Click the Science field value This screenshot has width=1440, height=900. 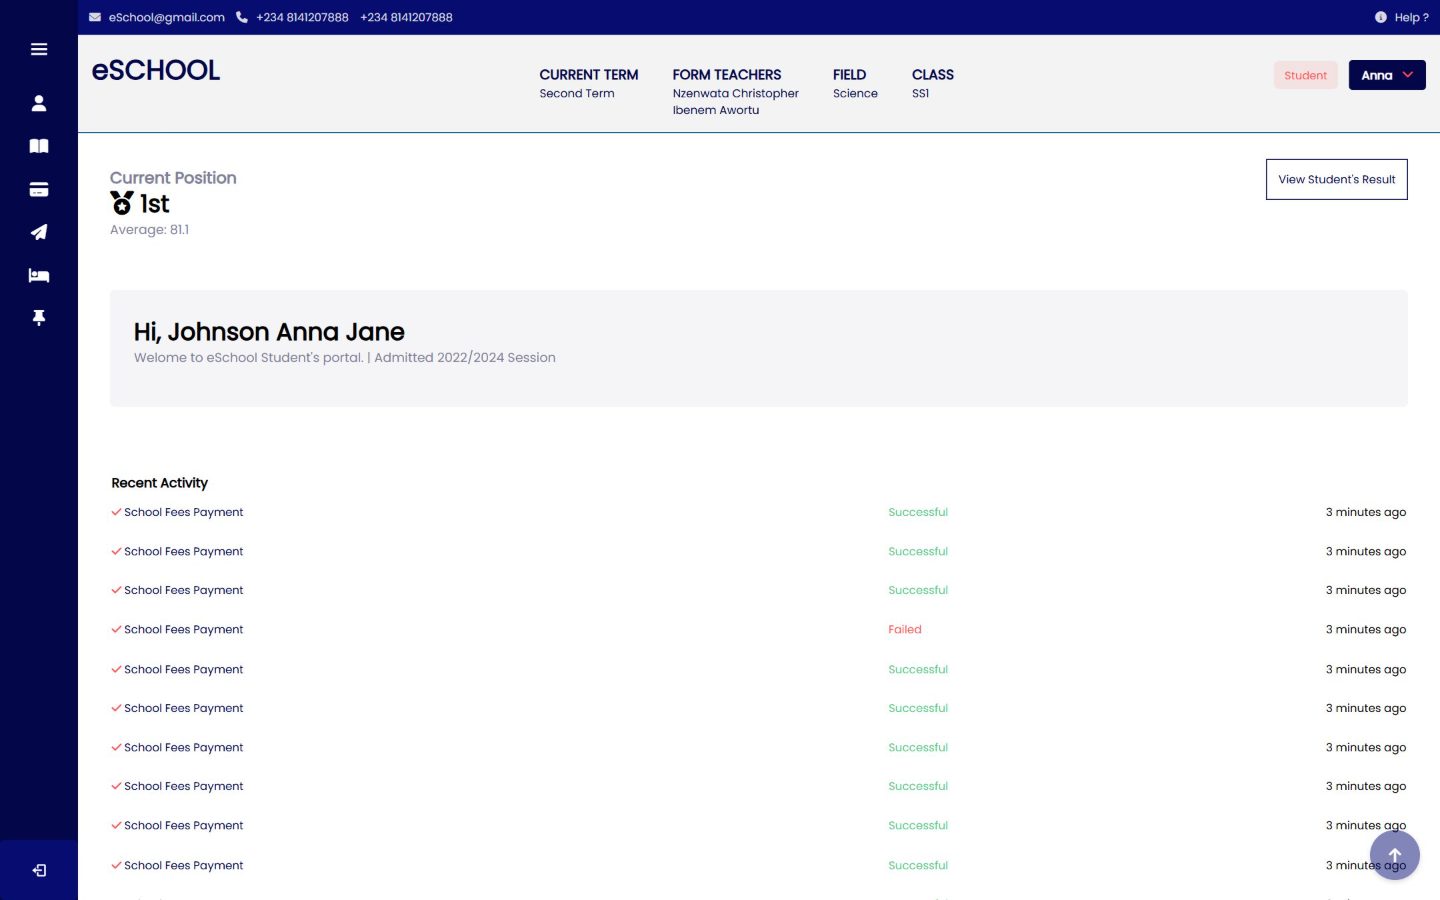pos(855,93)
